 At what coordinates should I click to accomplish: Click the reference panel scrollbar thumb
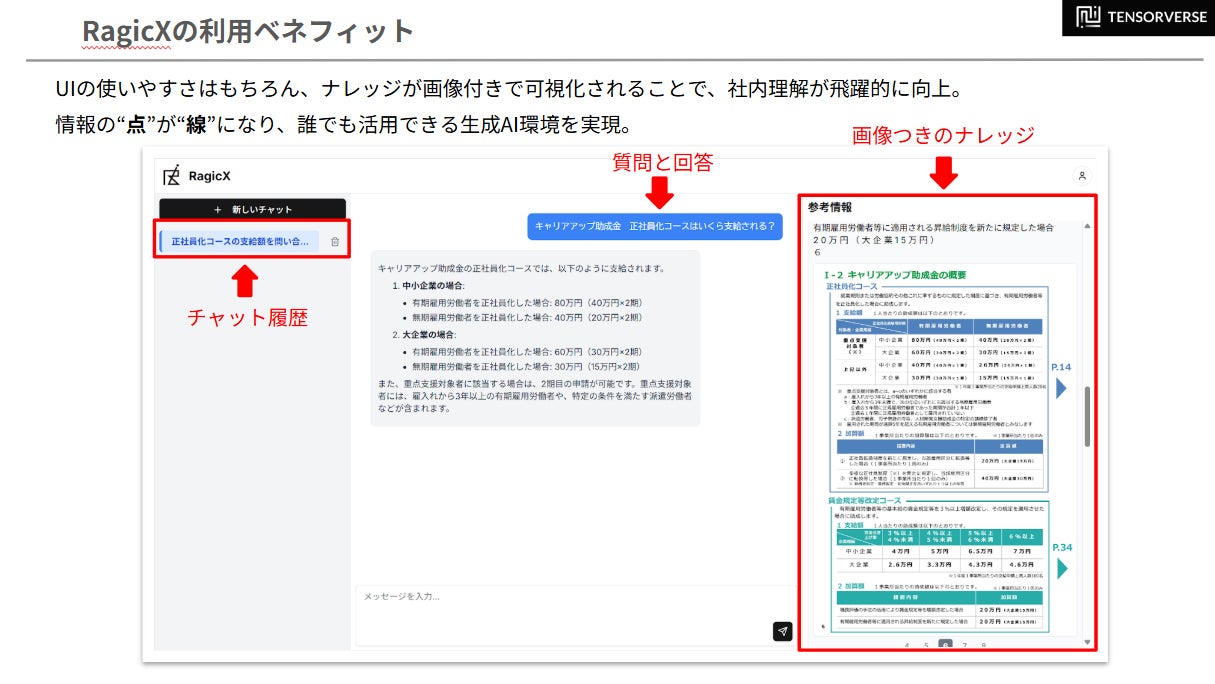[x=1087, y=415]
